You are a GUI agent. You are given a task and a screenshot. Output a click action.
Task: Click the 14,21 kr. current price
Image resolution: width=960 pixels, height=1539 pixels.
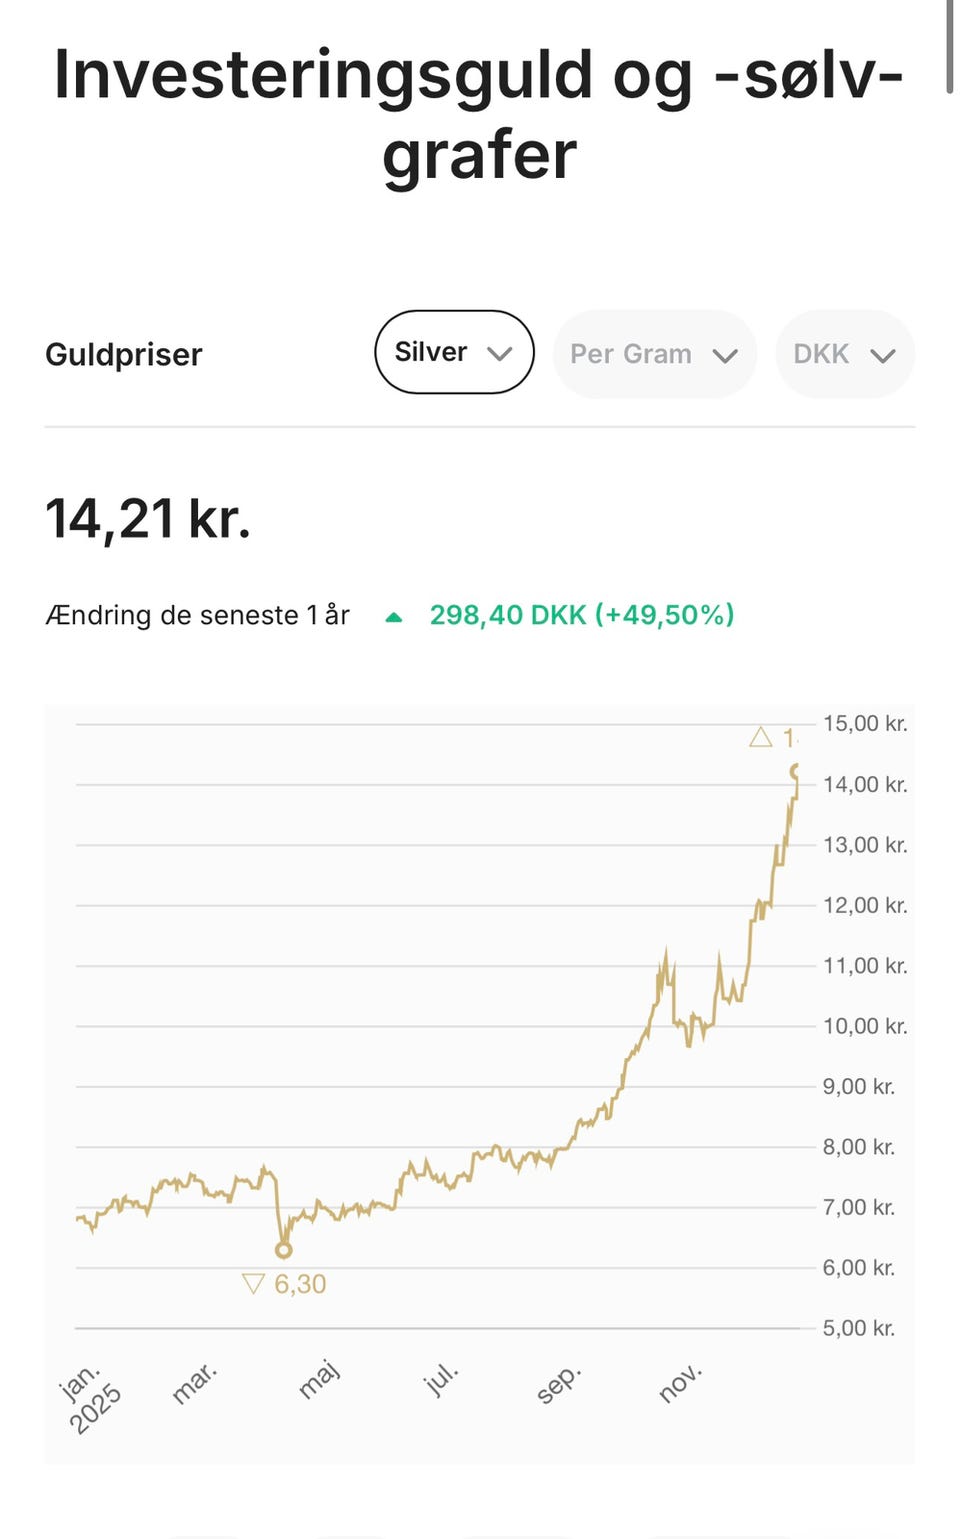tap(148, 520)
